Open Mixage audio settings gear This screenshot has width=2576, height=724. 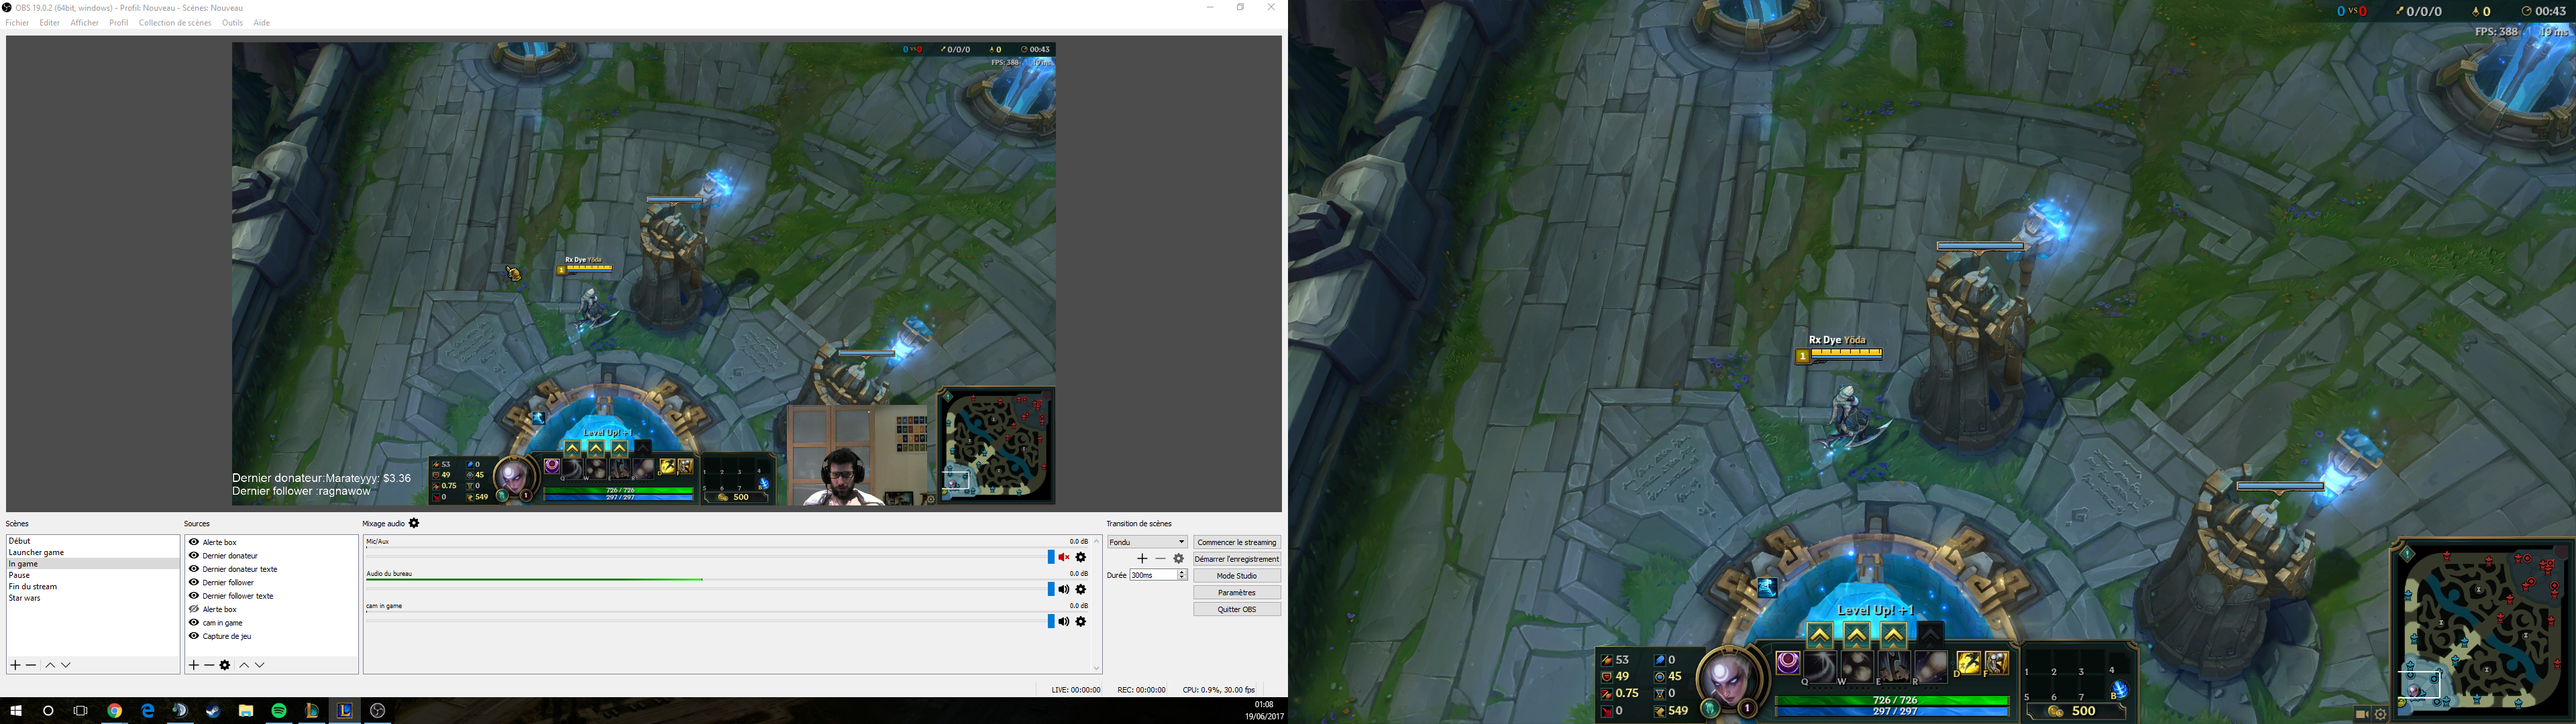414,523
